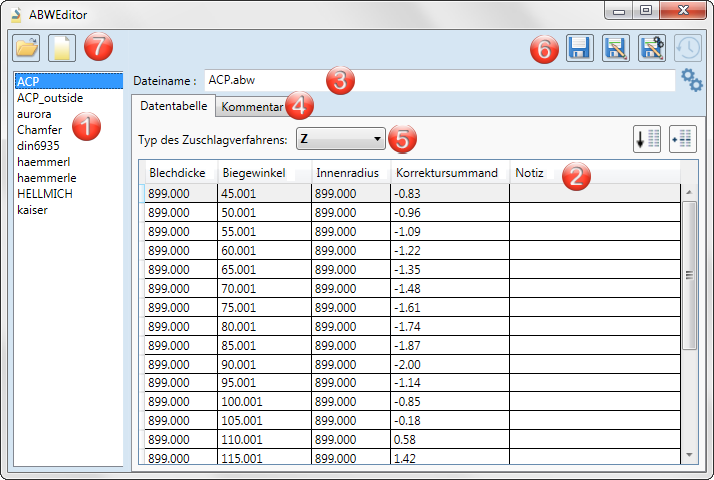Switch to the Kommentar tab
714x480 pixels.
[252, 106]
